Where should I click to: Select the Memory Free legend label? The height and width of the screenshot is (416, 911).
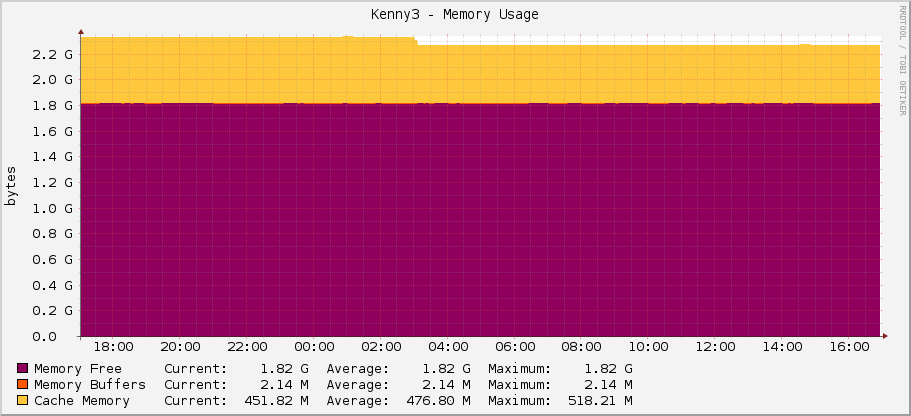pyautogui.click(x=77, y=369)
